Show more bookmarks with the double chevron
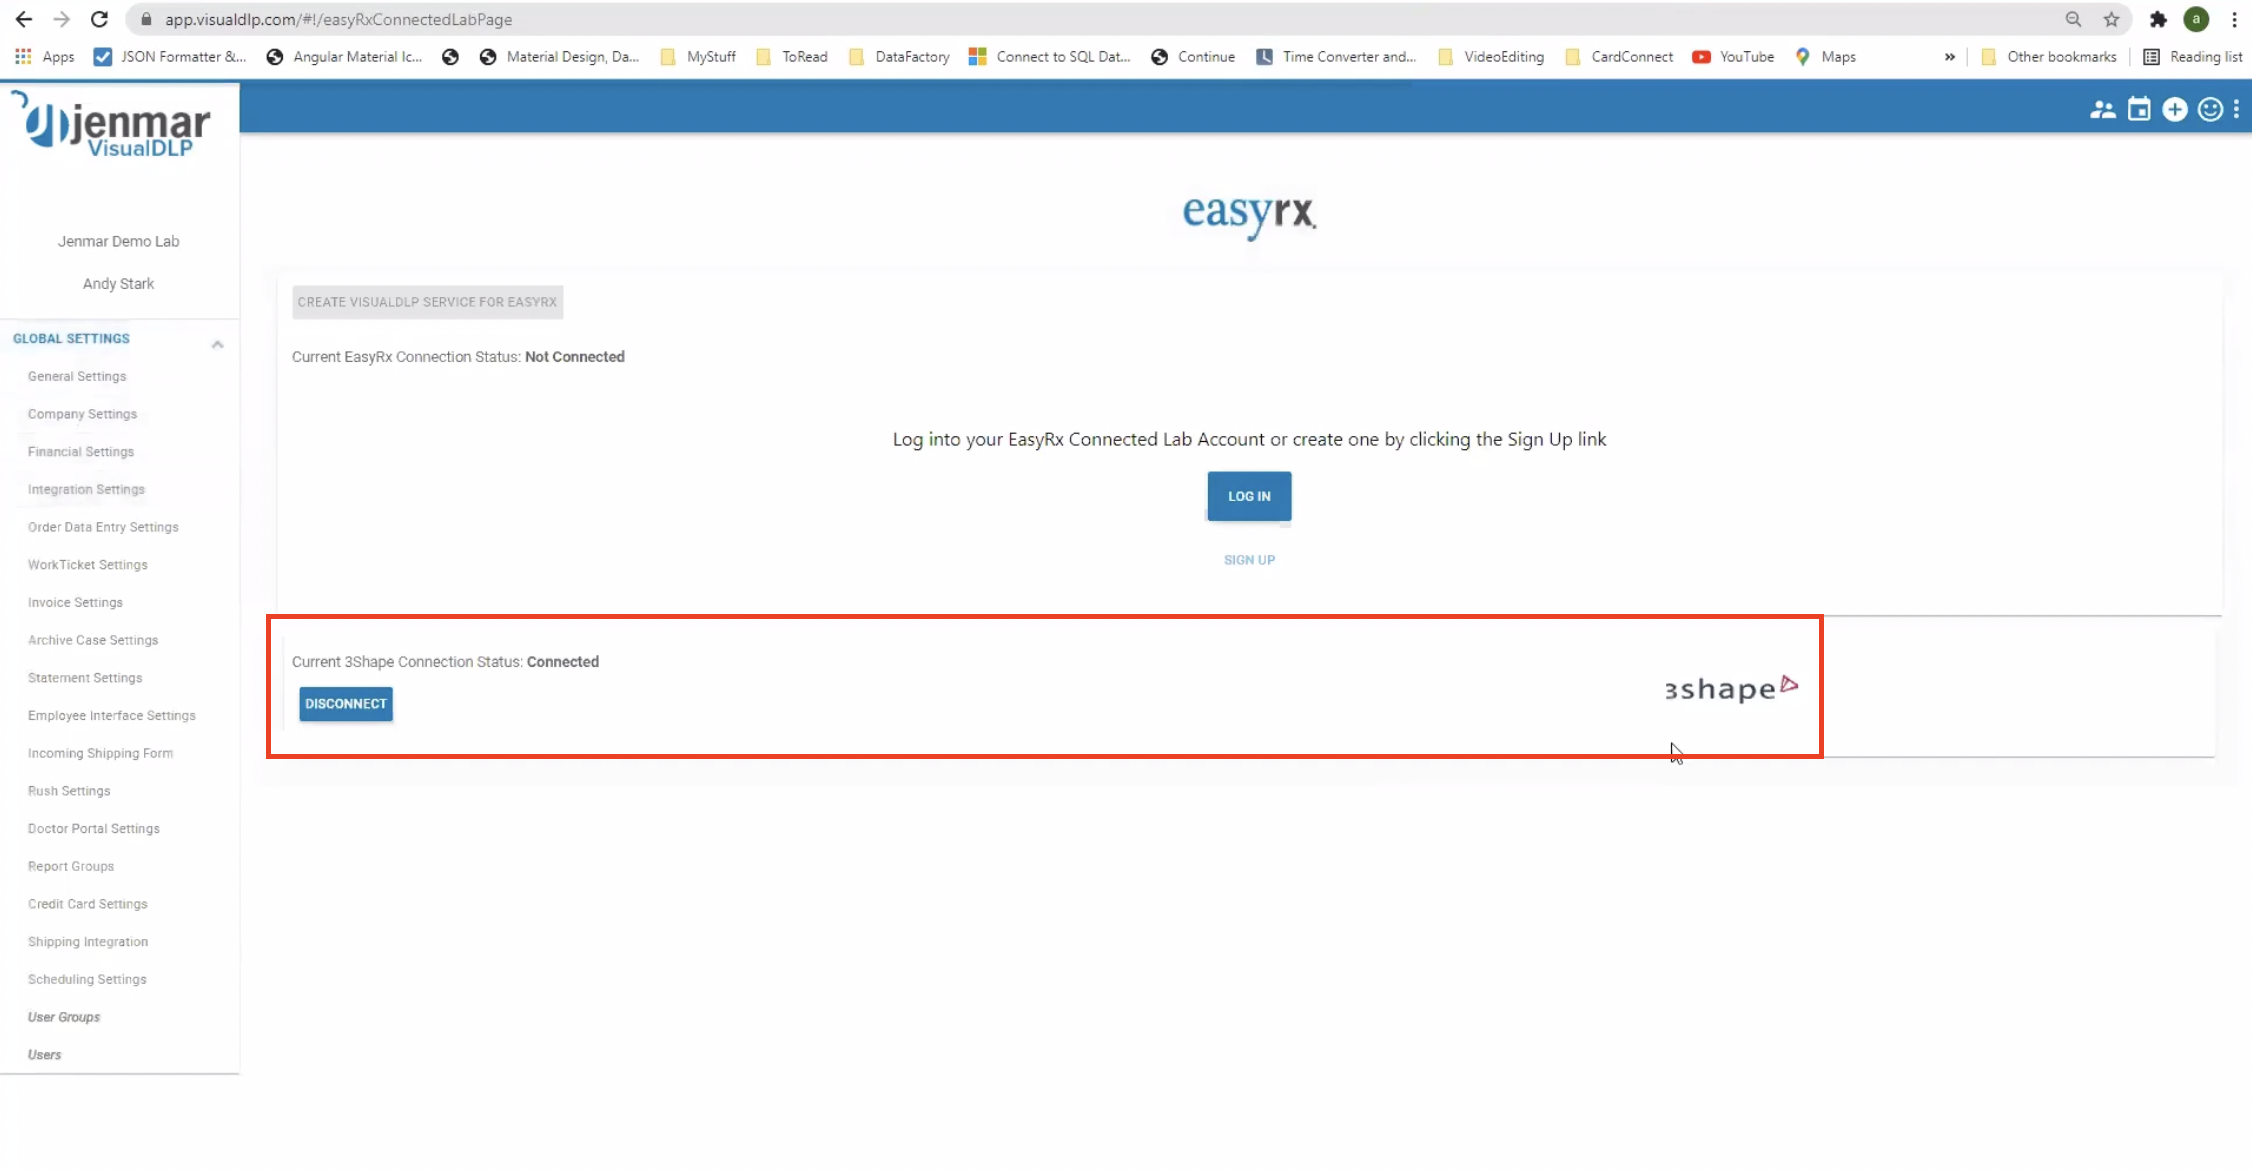 (1949, 57)
